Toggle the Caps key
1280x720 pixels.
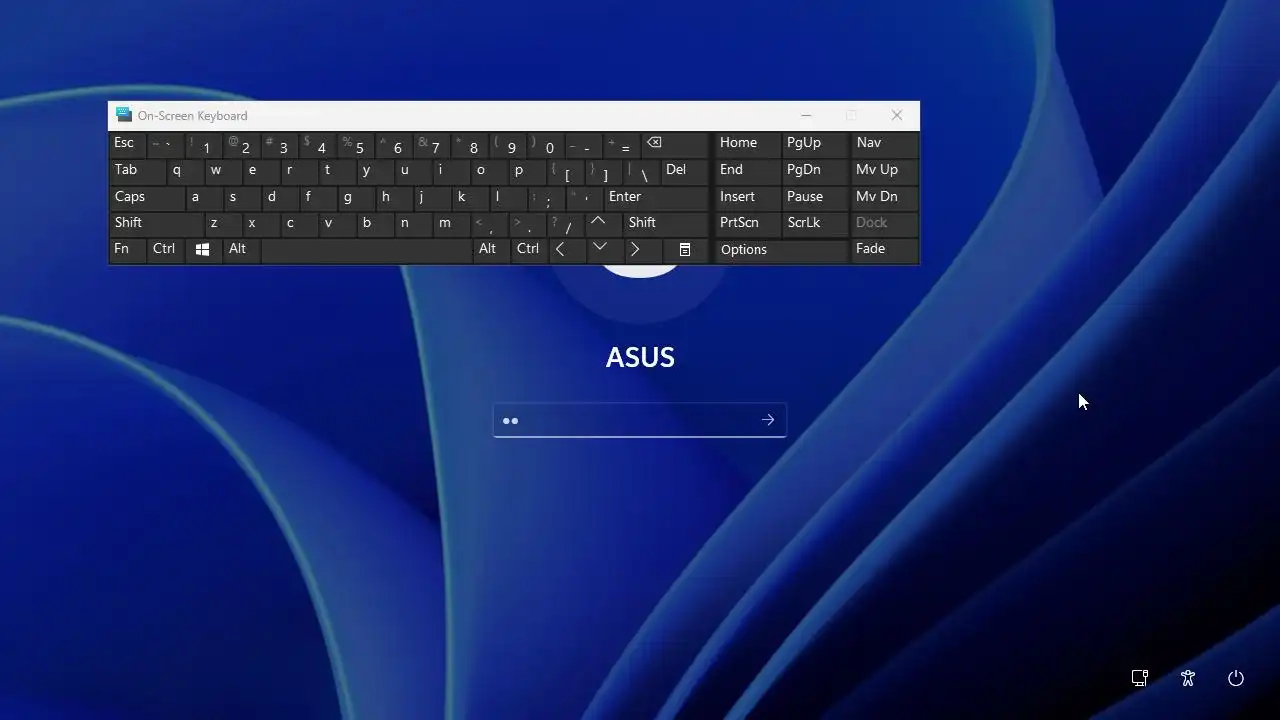(x=145, y=197)
